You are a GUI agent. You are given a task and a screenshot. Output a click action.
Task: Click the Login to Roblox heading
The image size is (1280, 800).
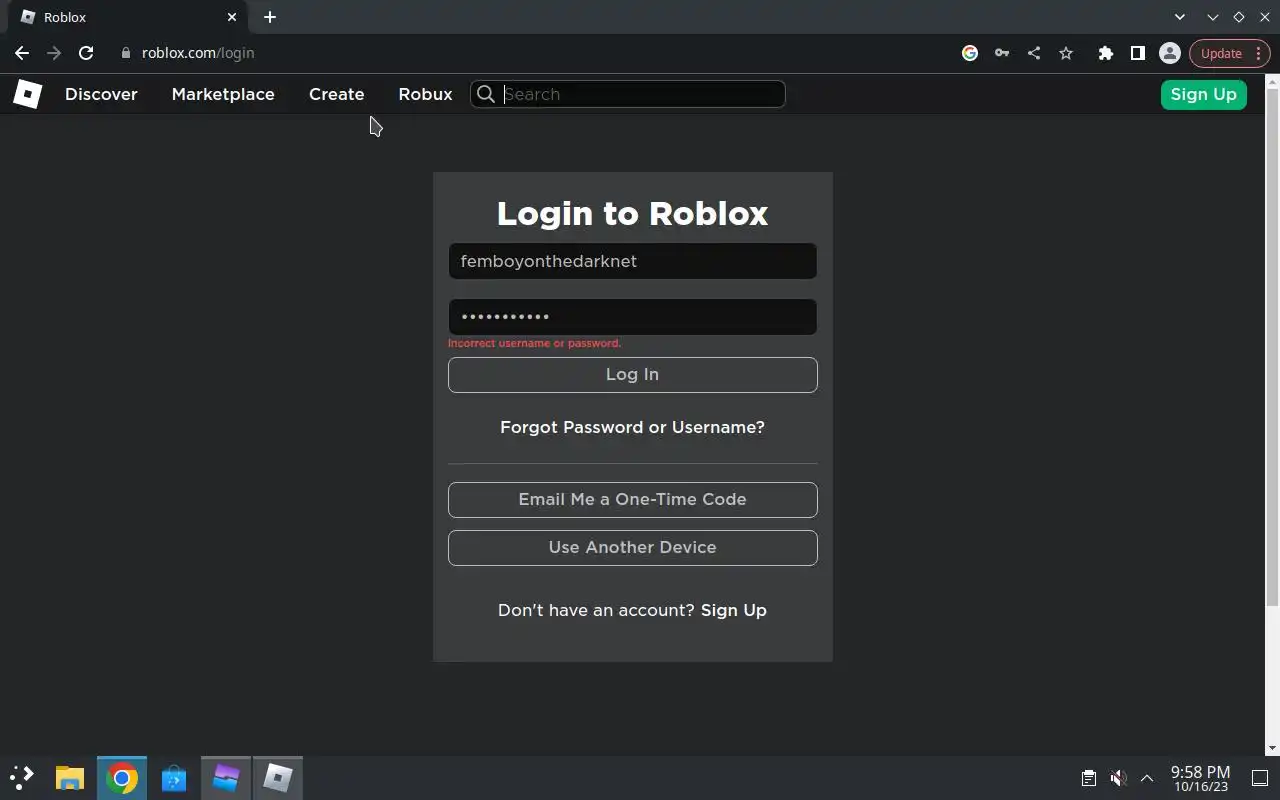point(632,213)
